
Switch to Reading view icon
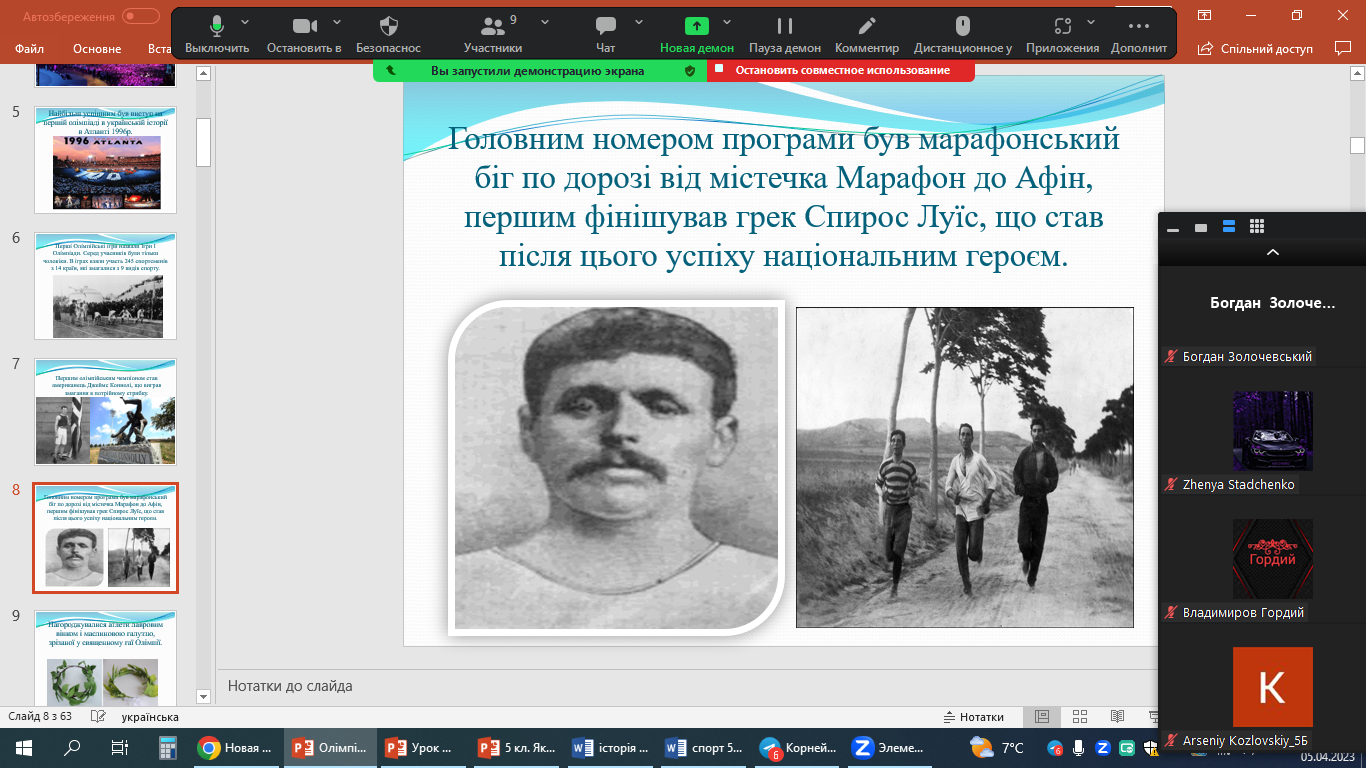pos(1118,717)
